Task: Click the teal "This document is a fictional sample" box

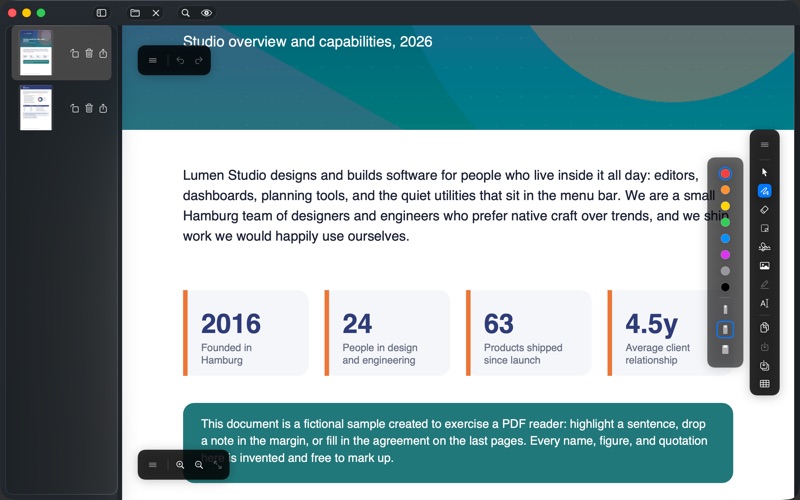Action: point(458,442)
